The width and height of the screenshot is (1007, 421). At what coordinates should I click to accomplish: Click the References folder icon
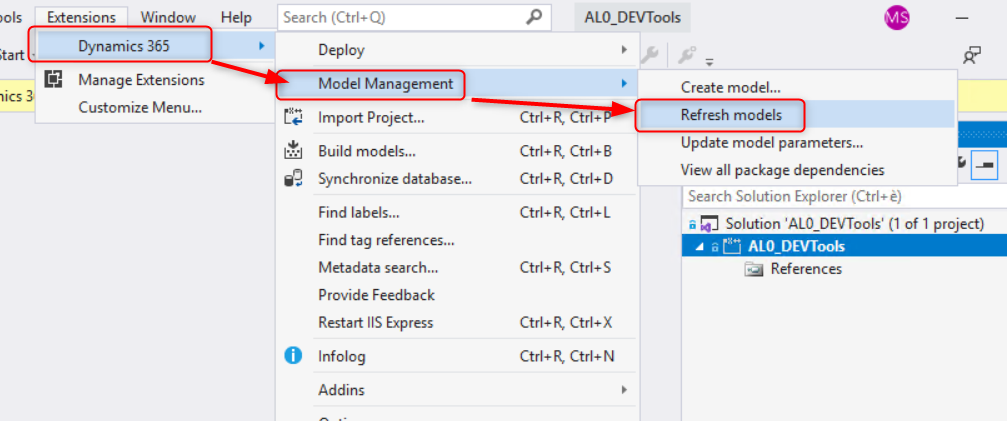pos(753,270)
